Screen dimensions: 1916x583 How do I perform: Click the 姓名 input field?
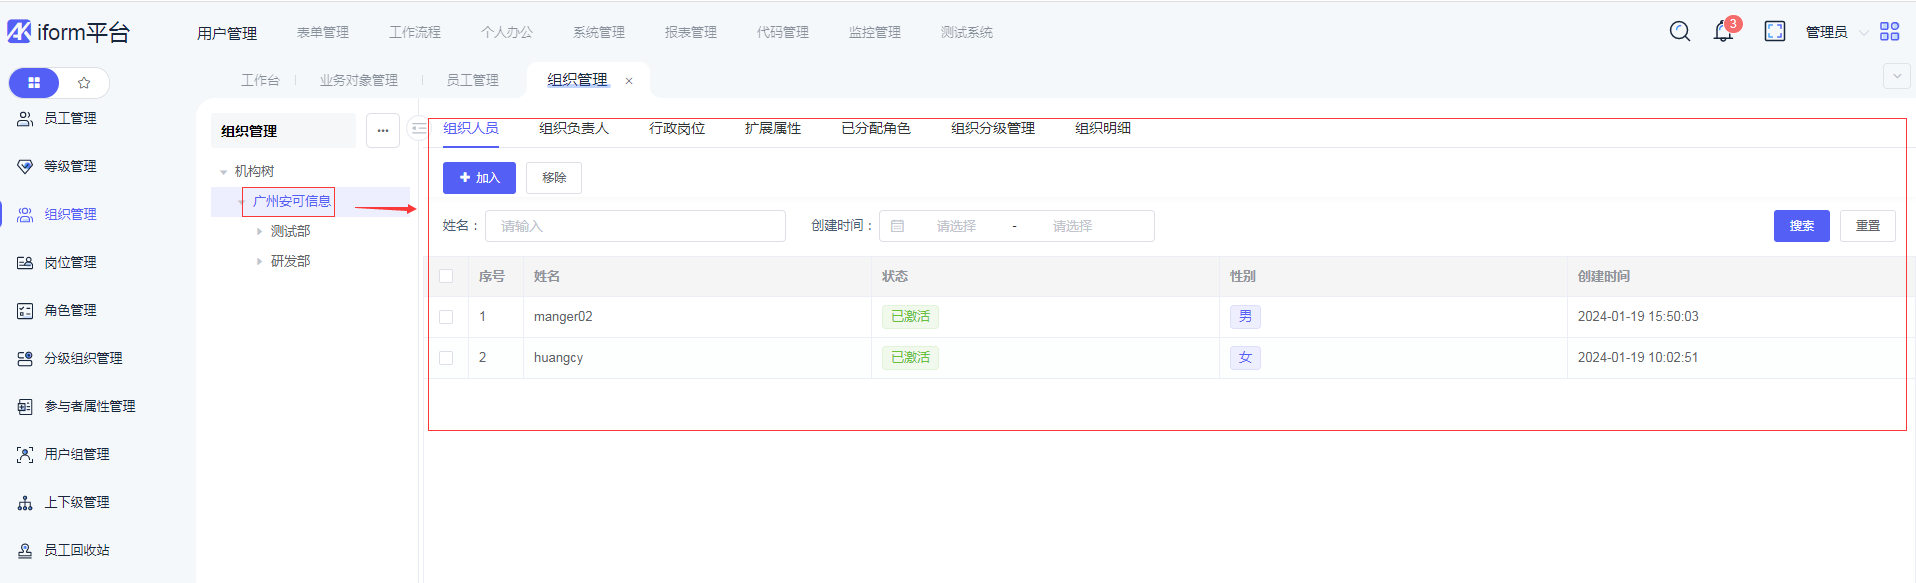(635, 226)
